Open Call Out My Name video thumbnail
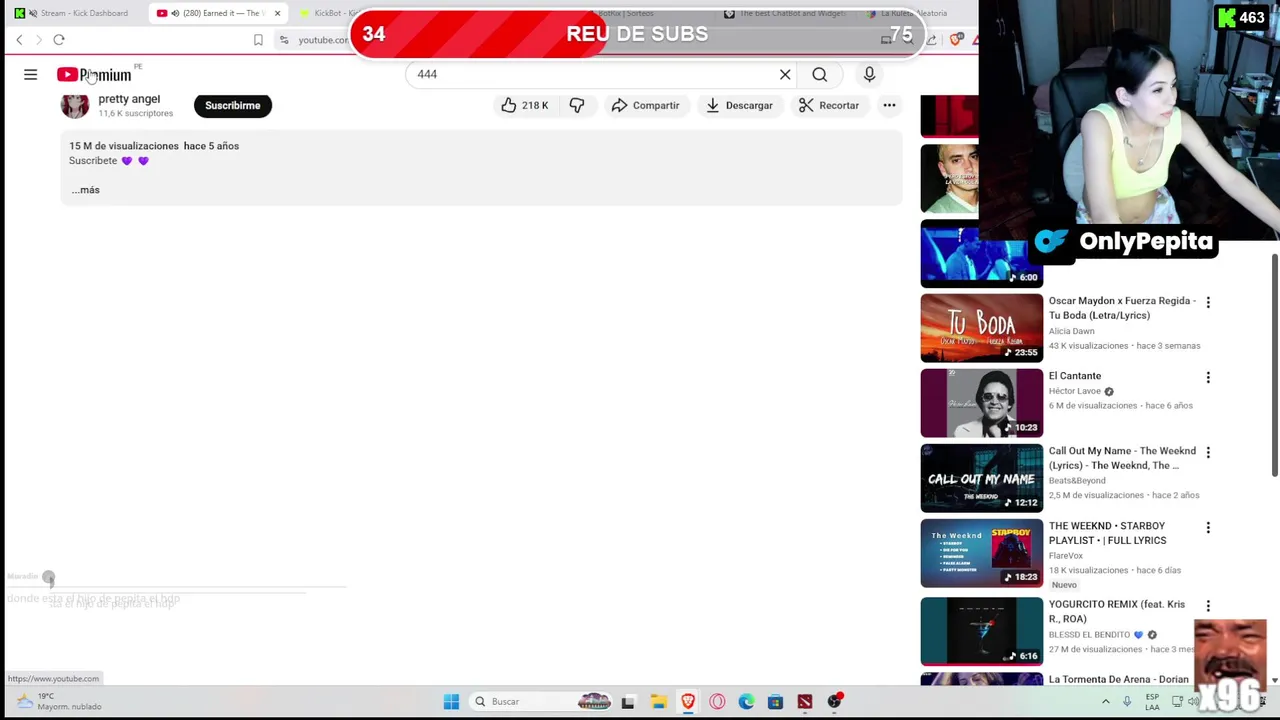1280x720 pixels. point(981,478)
